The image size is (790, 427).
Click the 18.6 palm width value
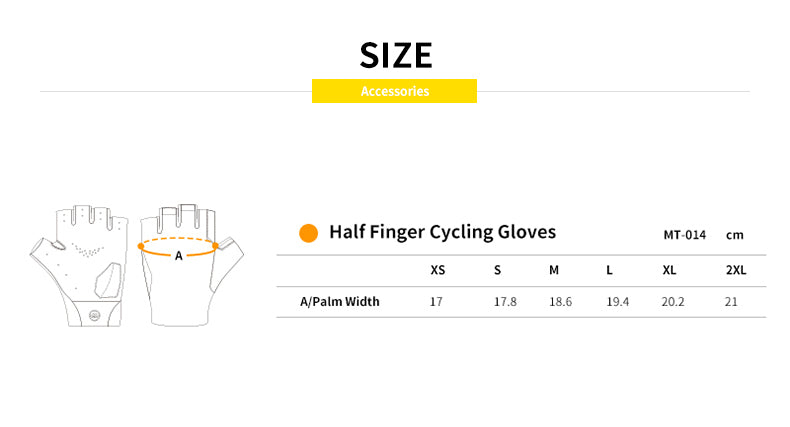(x=560, y=301)
